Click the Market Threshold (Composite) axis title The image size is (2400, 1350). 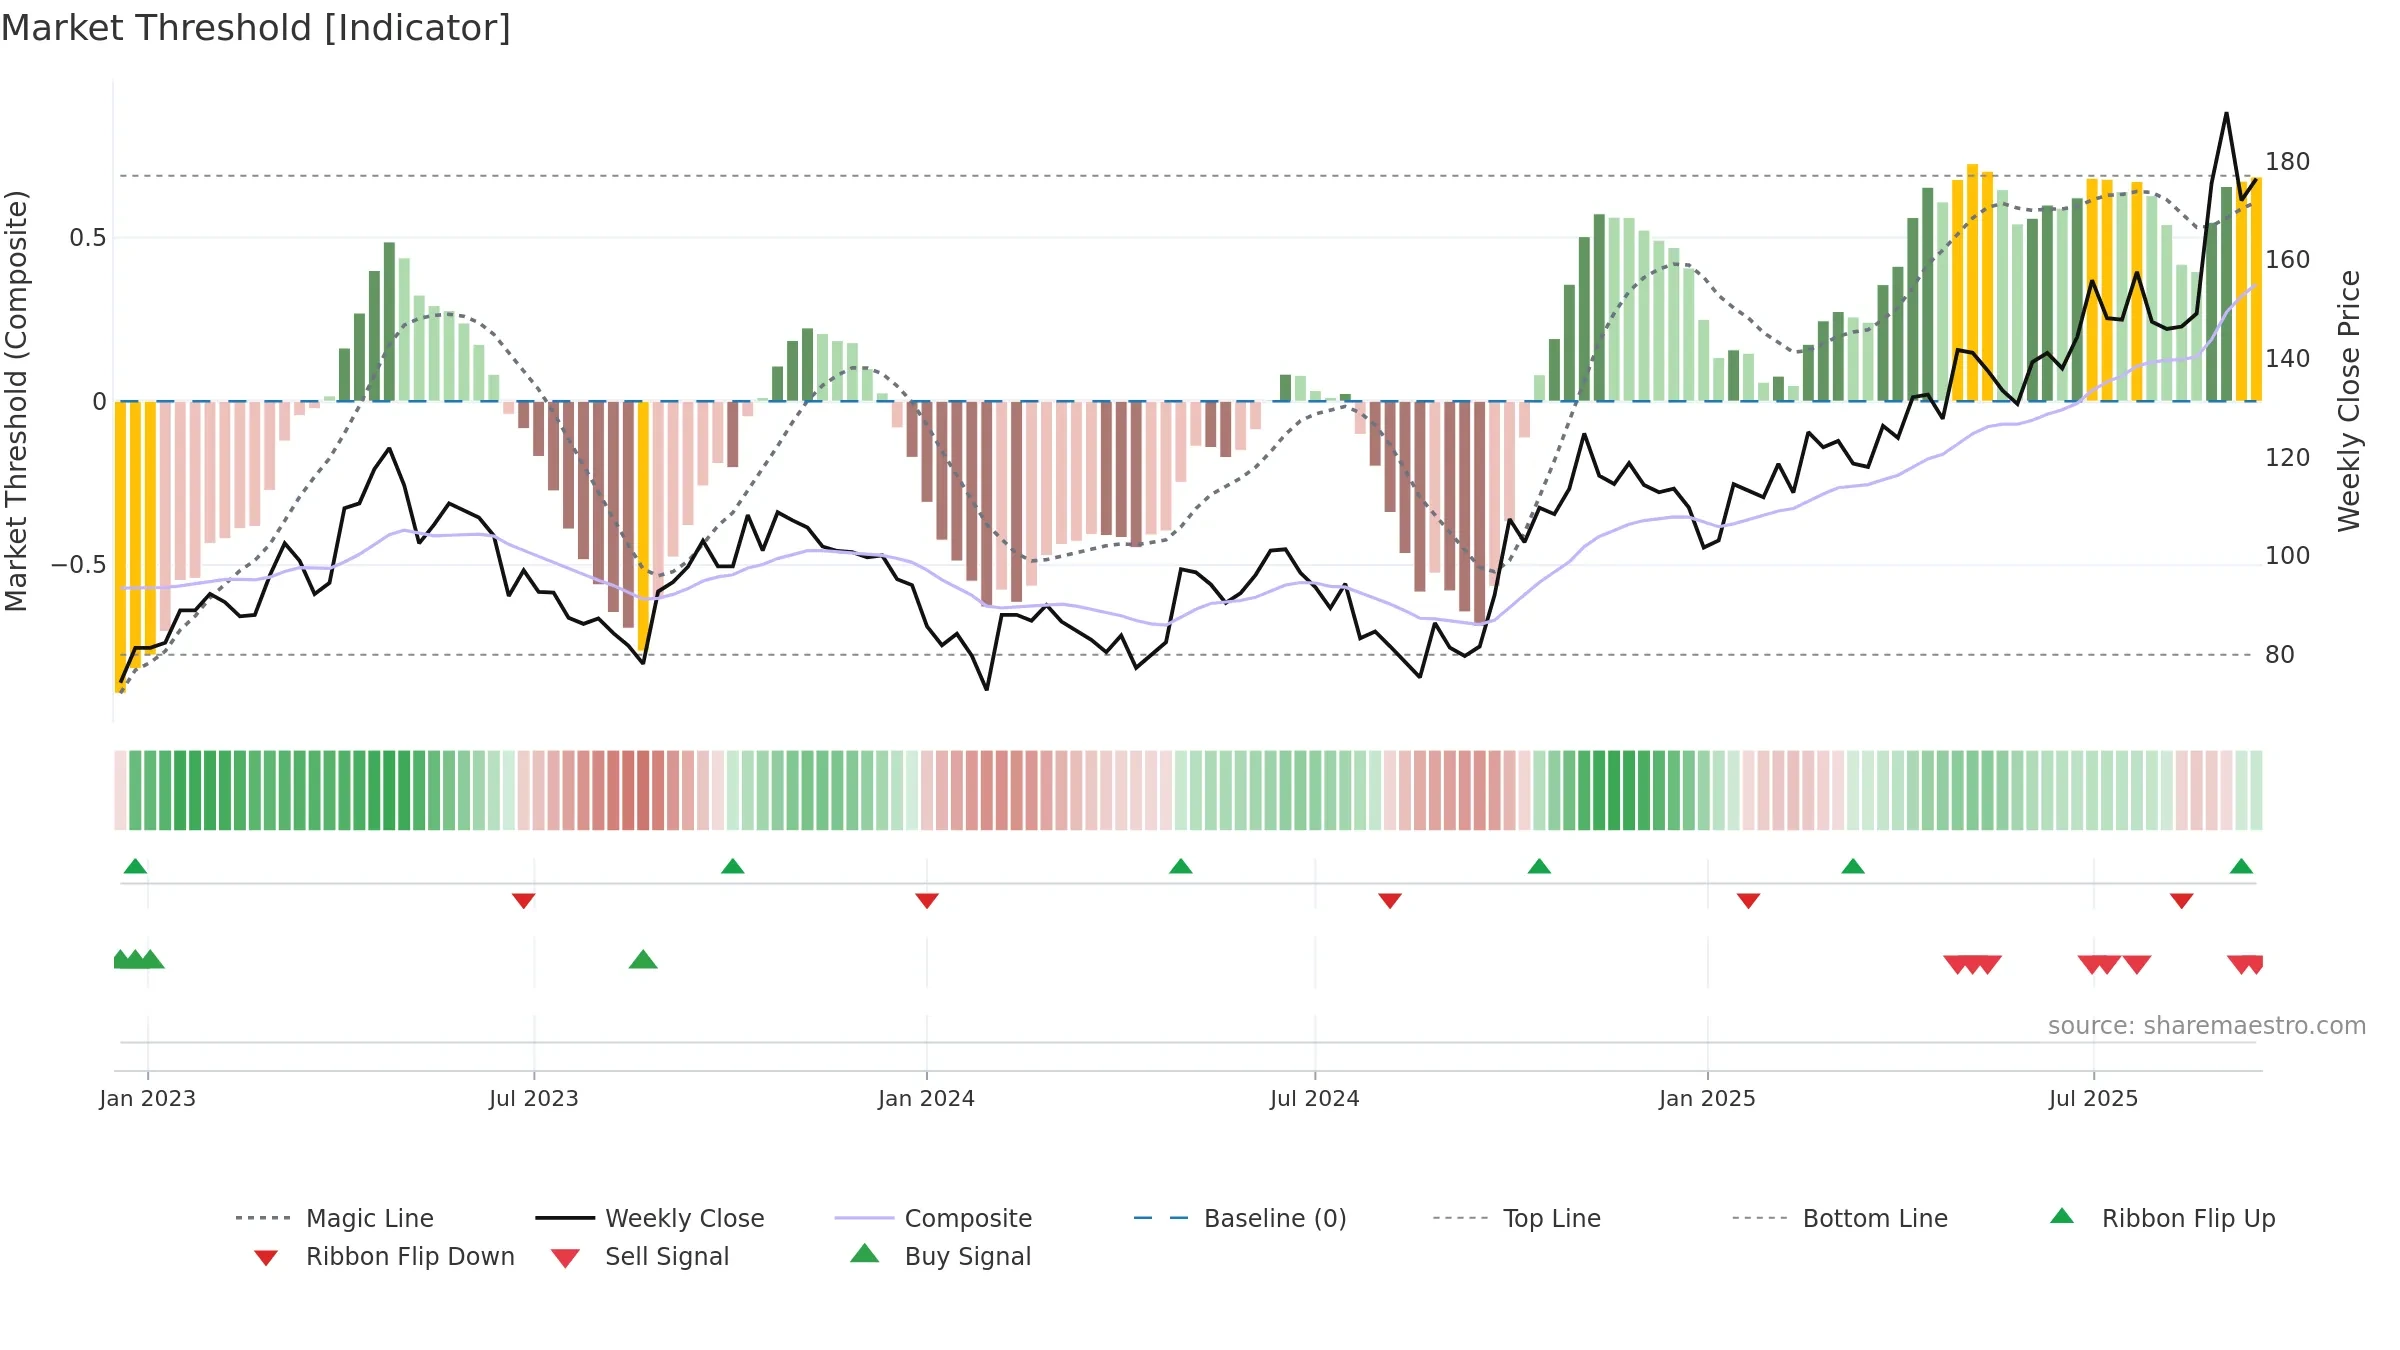(17, 401)
